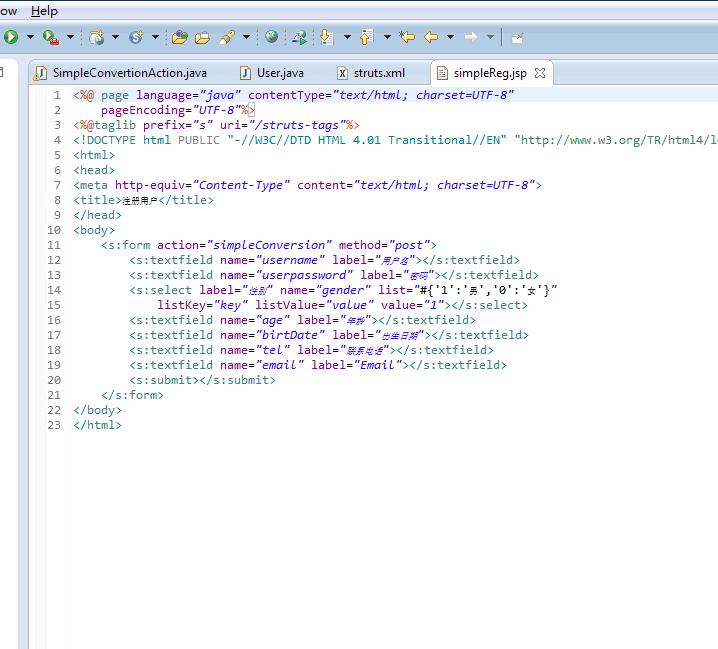The height and width of the screenshot is (649, 718).
Task: Open the Help menu
Action: pyautogui.click(x=44, y=11)
